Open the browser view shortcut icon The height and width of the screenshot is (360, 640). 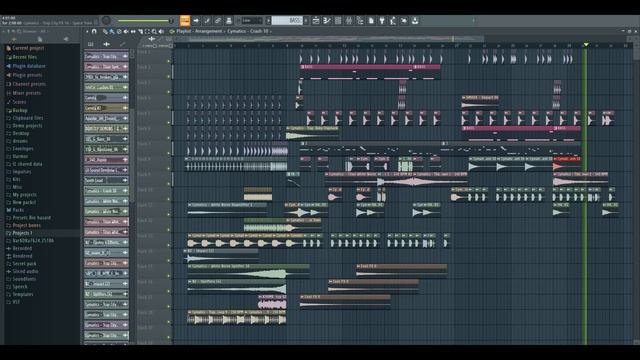click(x=360, y=21)
